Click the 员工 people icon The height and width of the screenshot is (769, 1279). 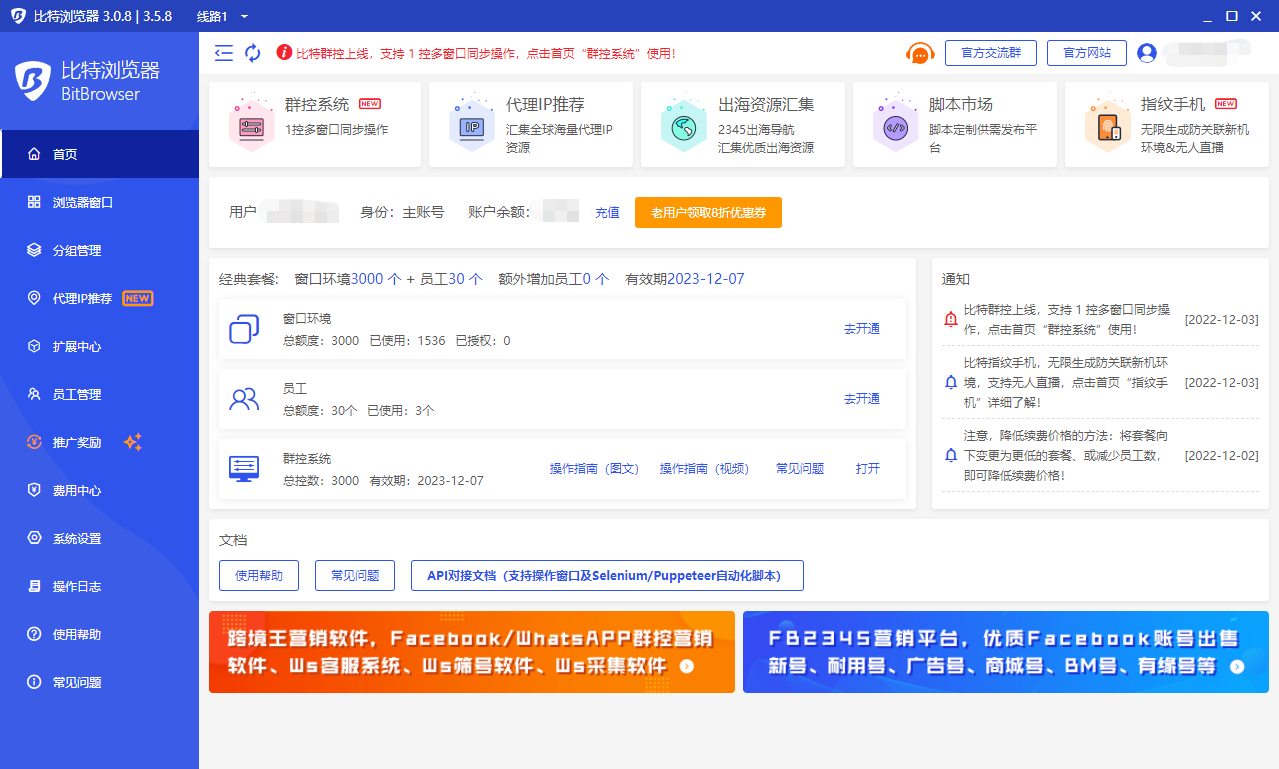[x=244, y=400]
